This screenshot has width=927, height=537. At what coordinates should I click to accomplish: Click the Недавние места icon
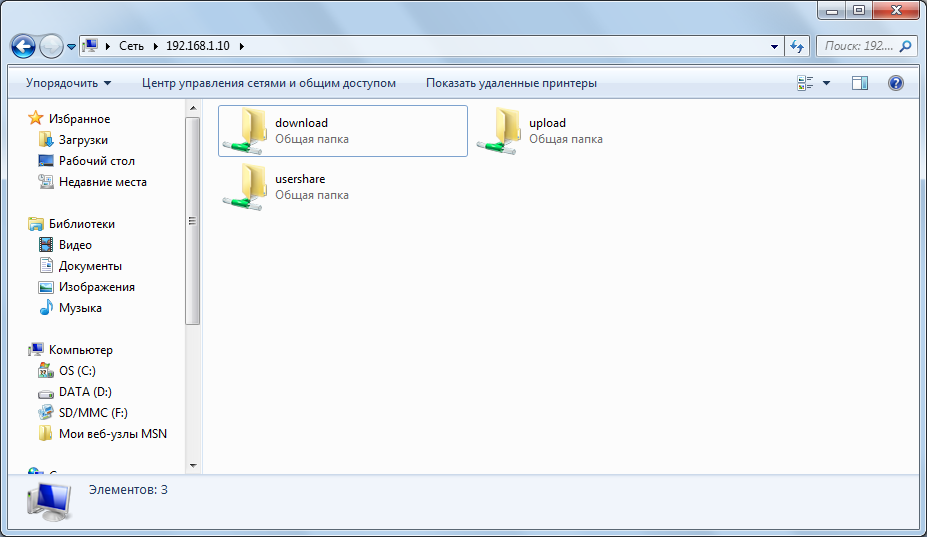click(x=46, y=182)
